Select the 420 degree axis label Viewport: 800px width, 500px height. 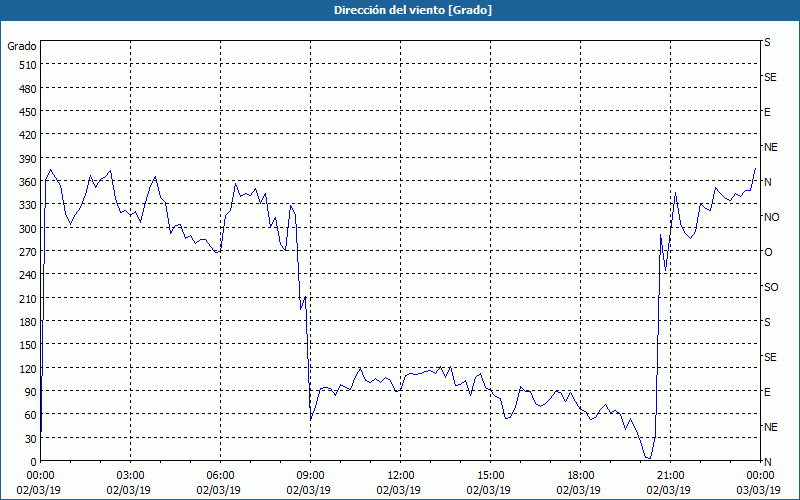(27, 135)
